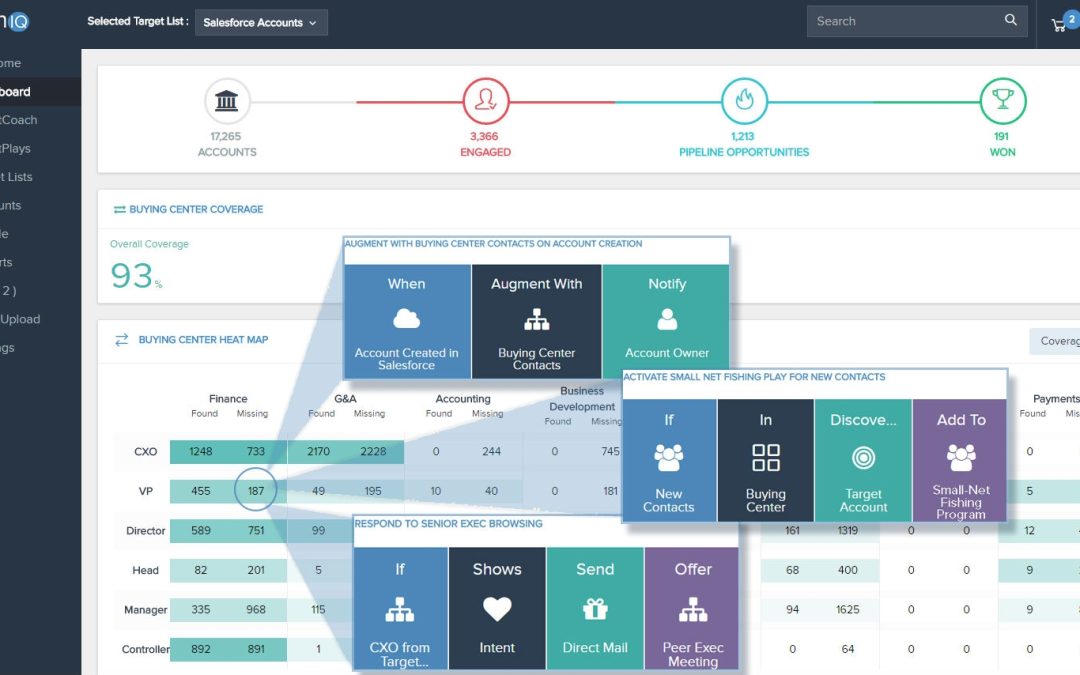Viewport: 1080px width, 675px height.
Task: Click the 93% Overall Coverage value
Action: click(x=136, y=276)
